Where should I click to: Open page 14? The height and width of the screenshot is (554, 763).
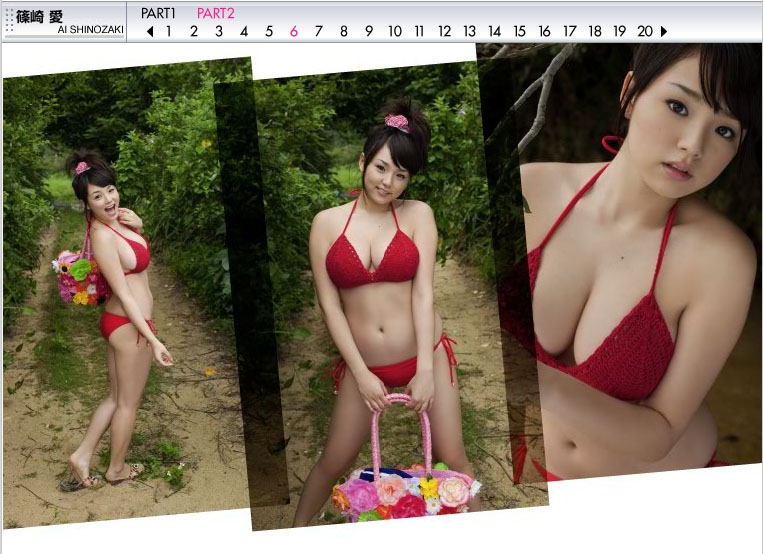click(x=494, y=32)
